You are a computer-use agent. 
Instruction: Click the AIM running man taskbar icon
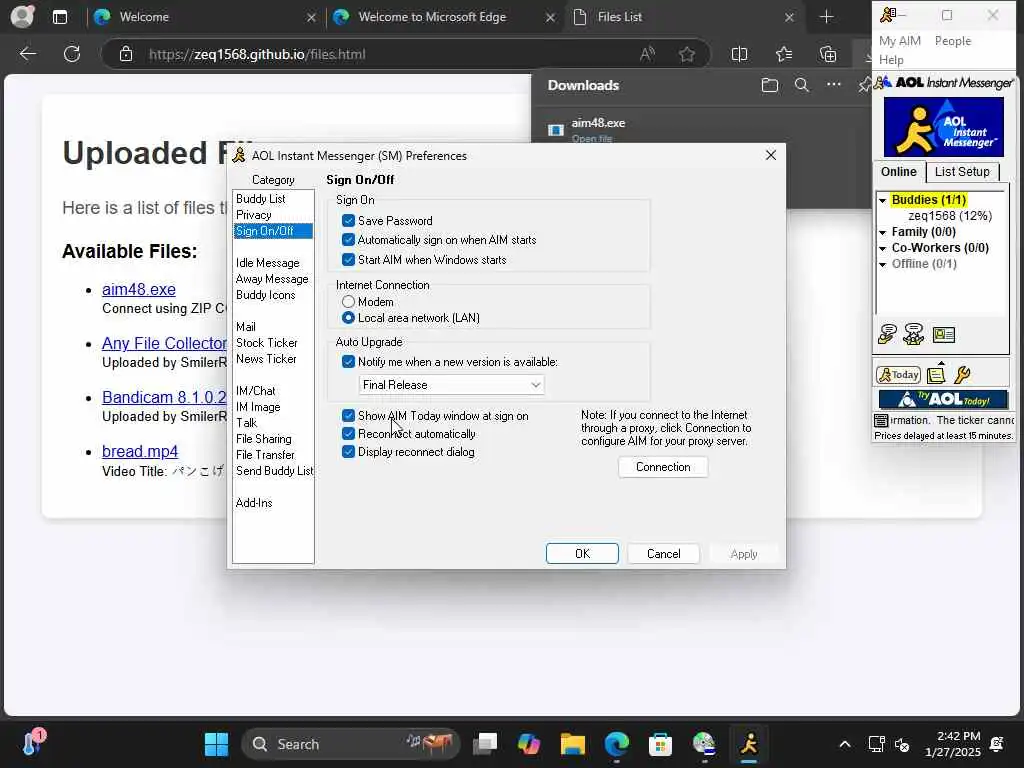coord(748,744)
